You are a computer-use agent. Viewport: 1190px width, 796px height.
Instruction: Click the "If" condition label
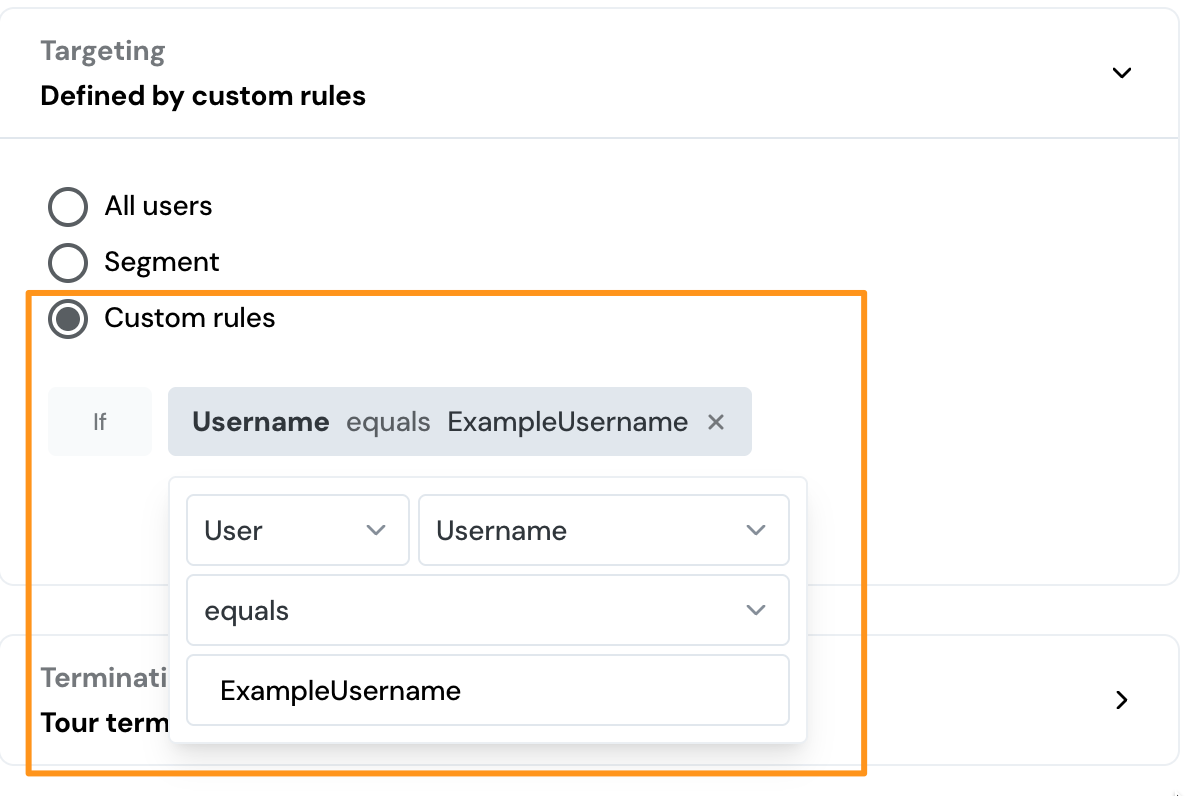(100, 422)
